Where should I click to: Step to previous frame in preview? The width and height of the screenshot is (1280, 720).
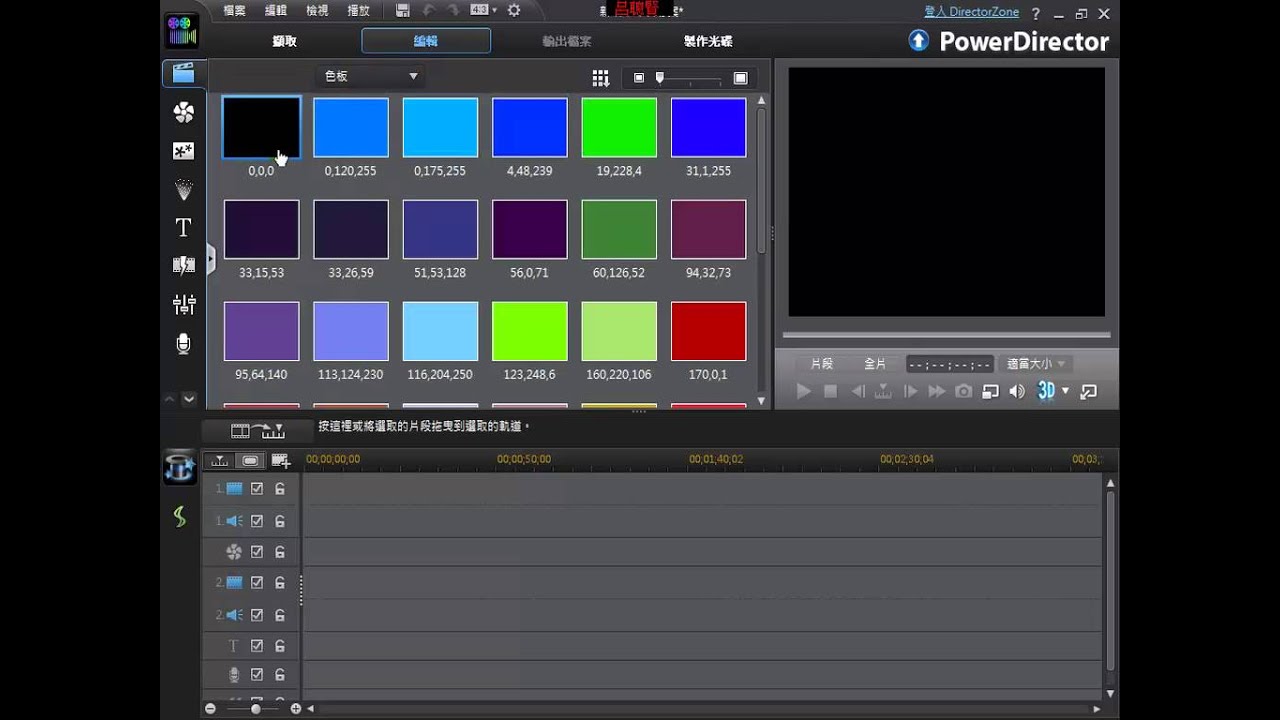point(857,391)
